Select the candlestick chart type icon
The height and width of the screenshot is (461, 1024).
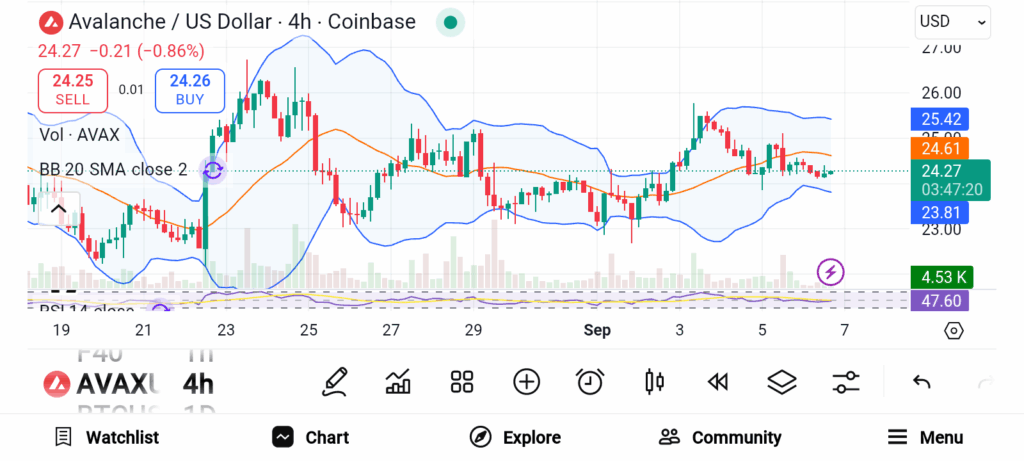click(x=655, y=381)
